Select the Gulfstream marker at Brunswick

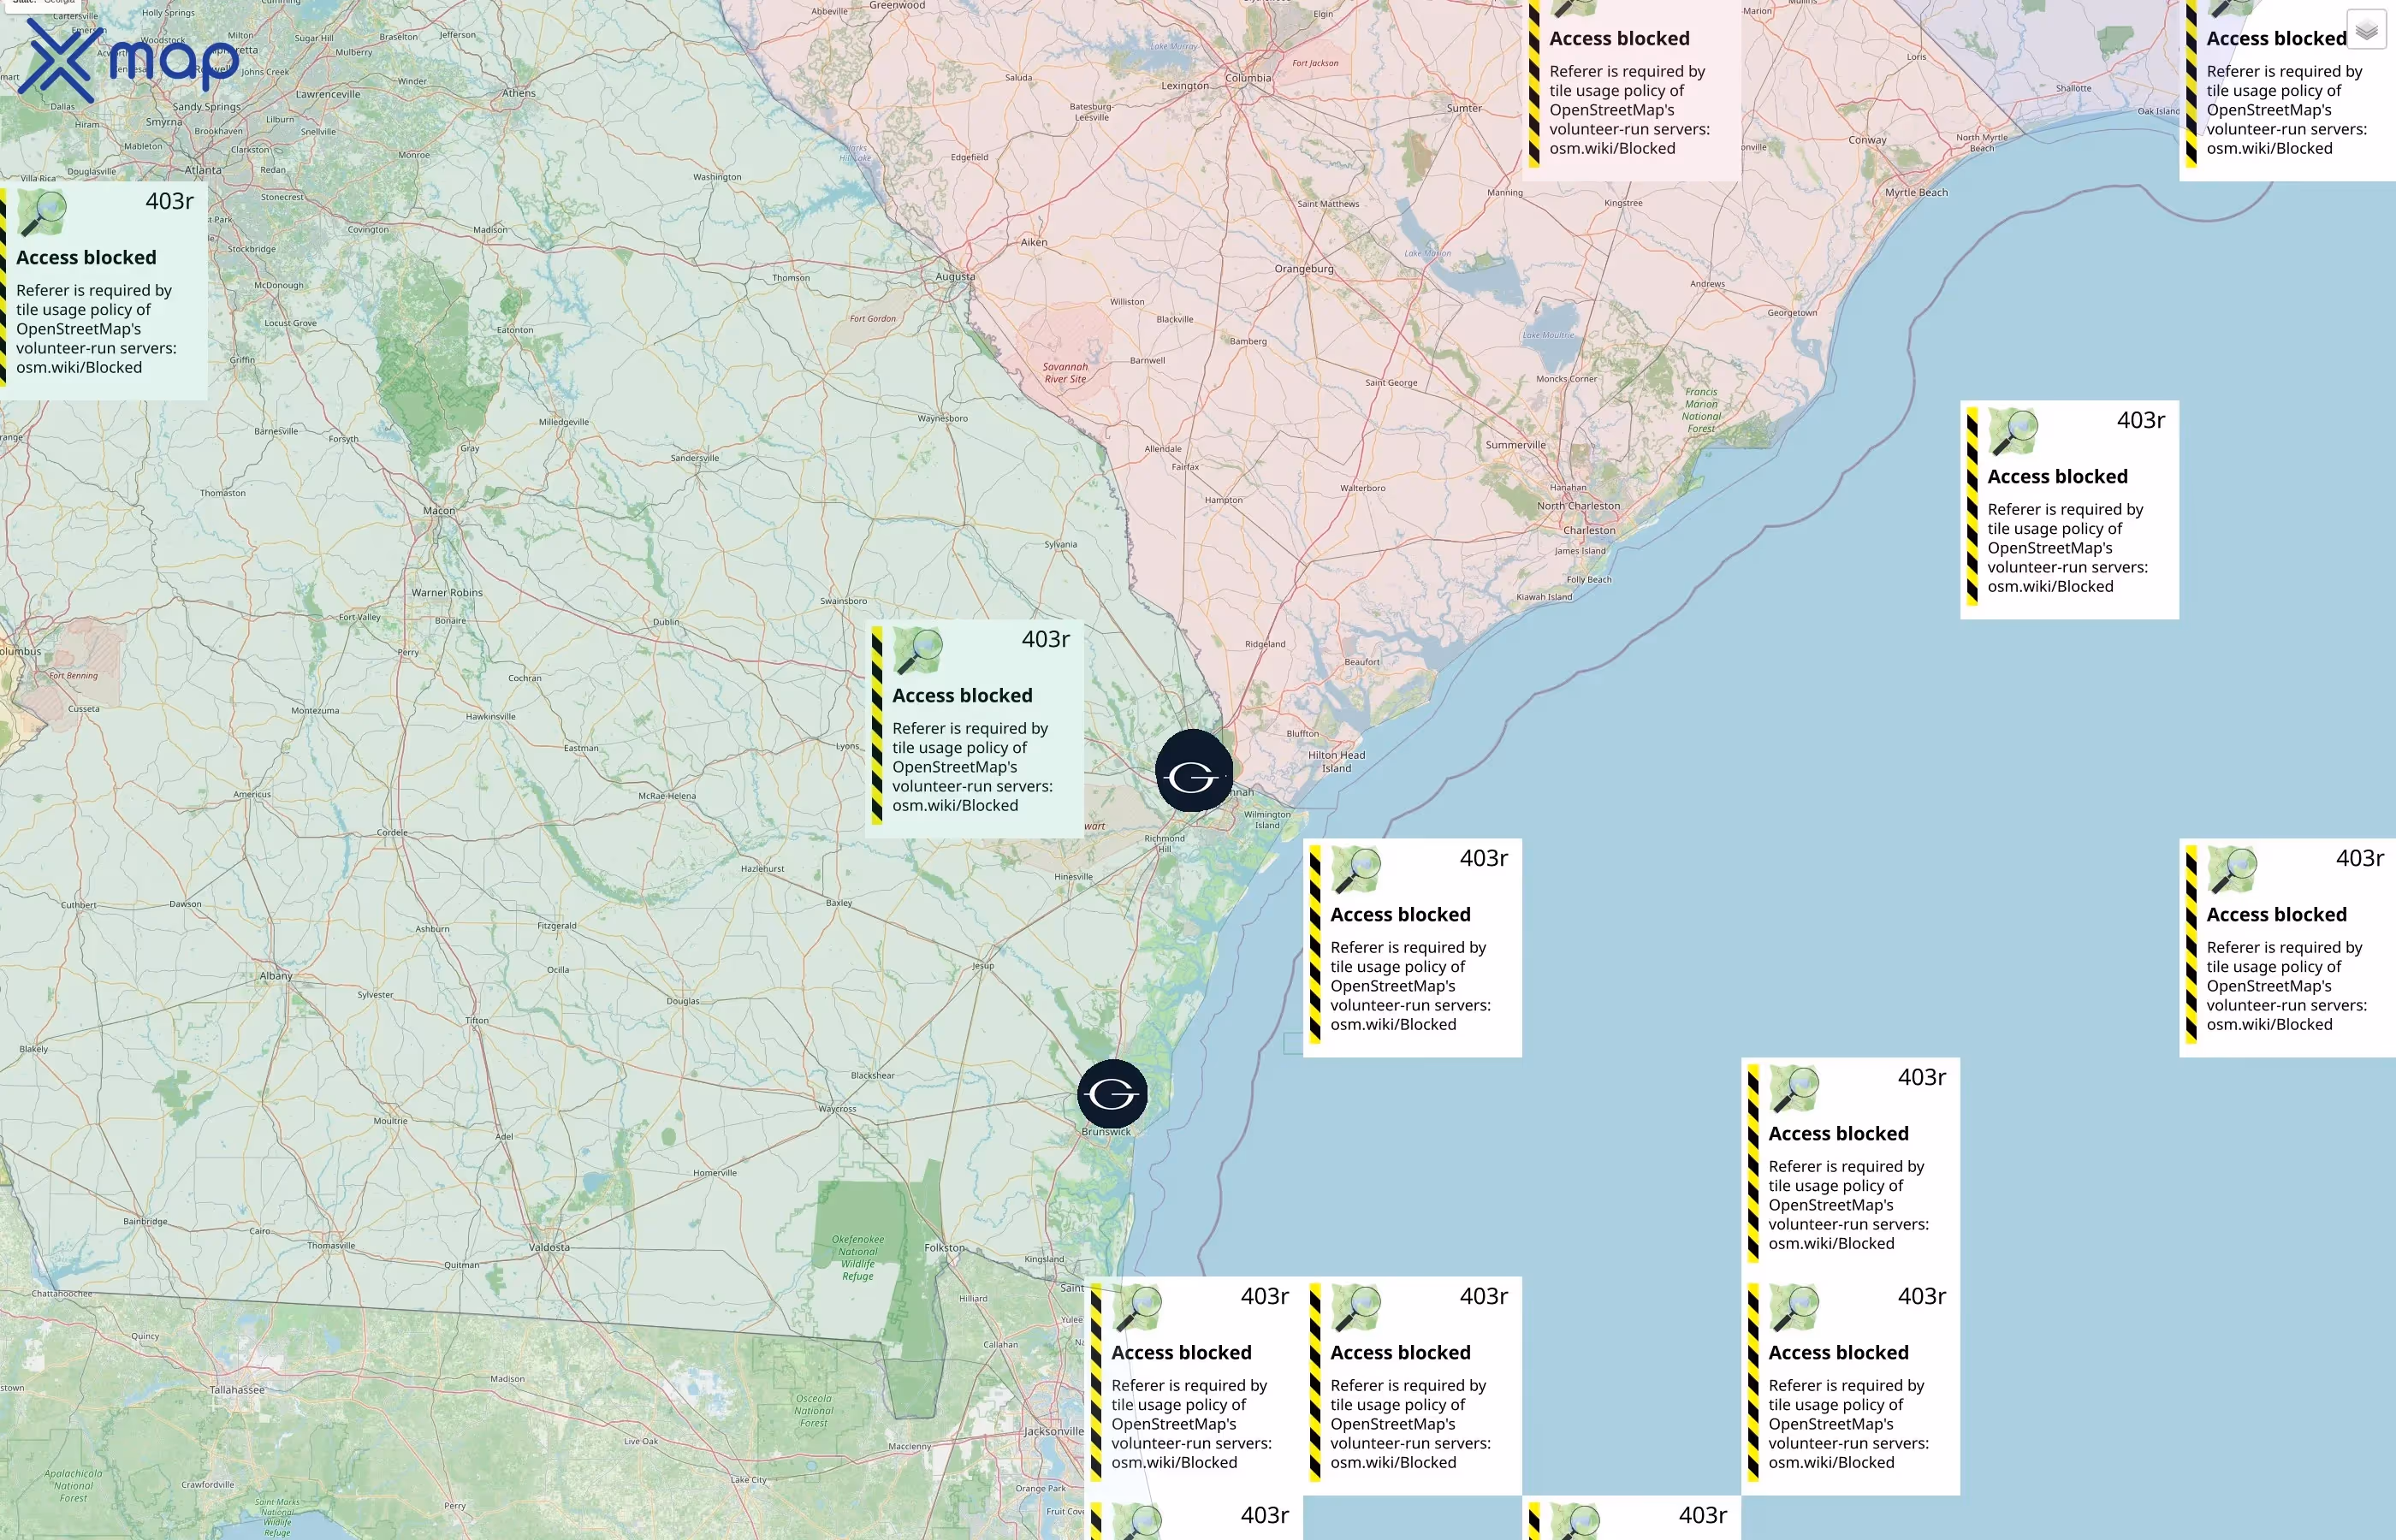pos(1112,1094)
